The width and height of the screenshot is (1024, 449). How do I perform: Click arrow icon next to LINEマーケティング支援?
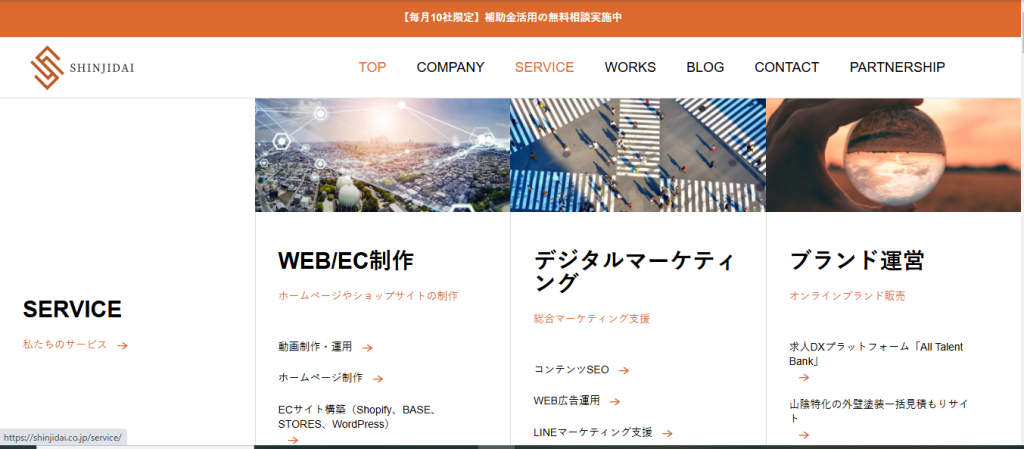coord(667,433)
